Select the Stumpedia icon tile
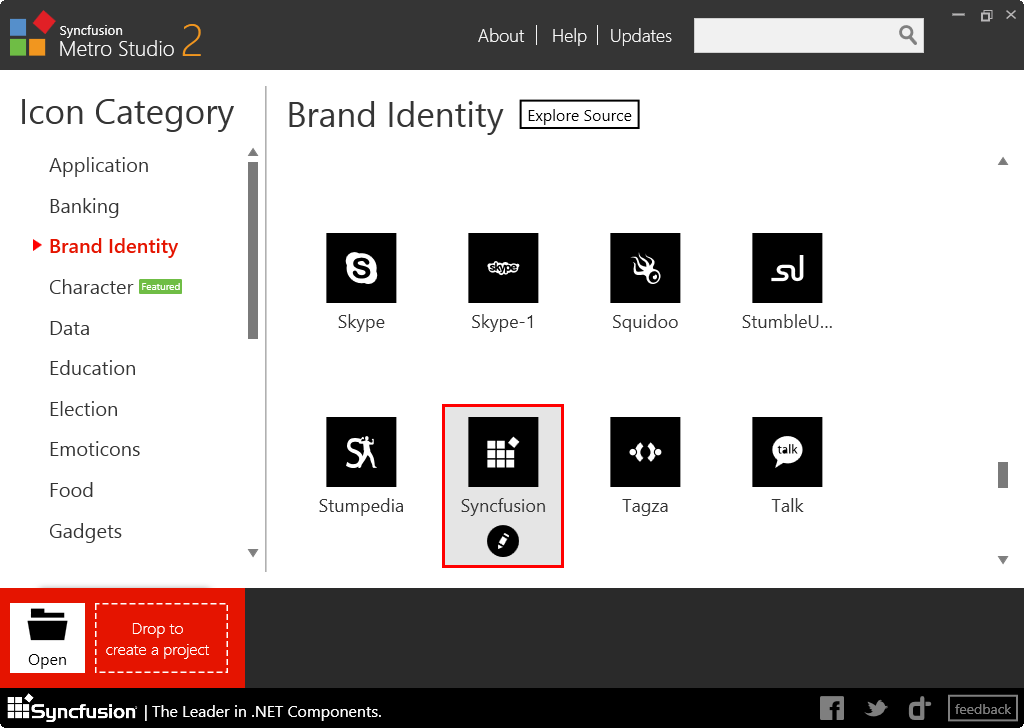1024x728 pixels. point(361,452)
